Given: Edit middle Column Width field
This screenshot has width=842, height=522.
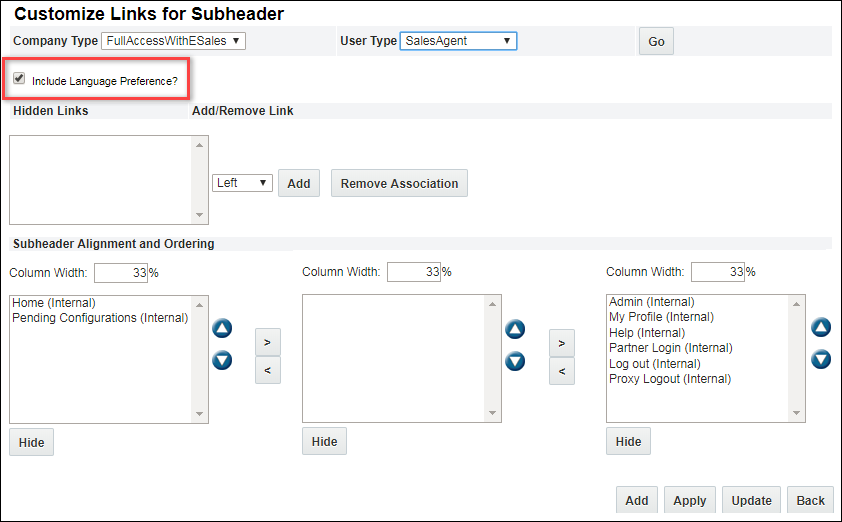Looking at the screenshot, I should (414, 272).
